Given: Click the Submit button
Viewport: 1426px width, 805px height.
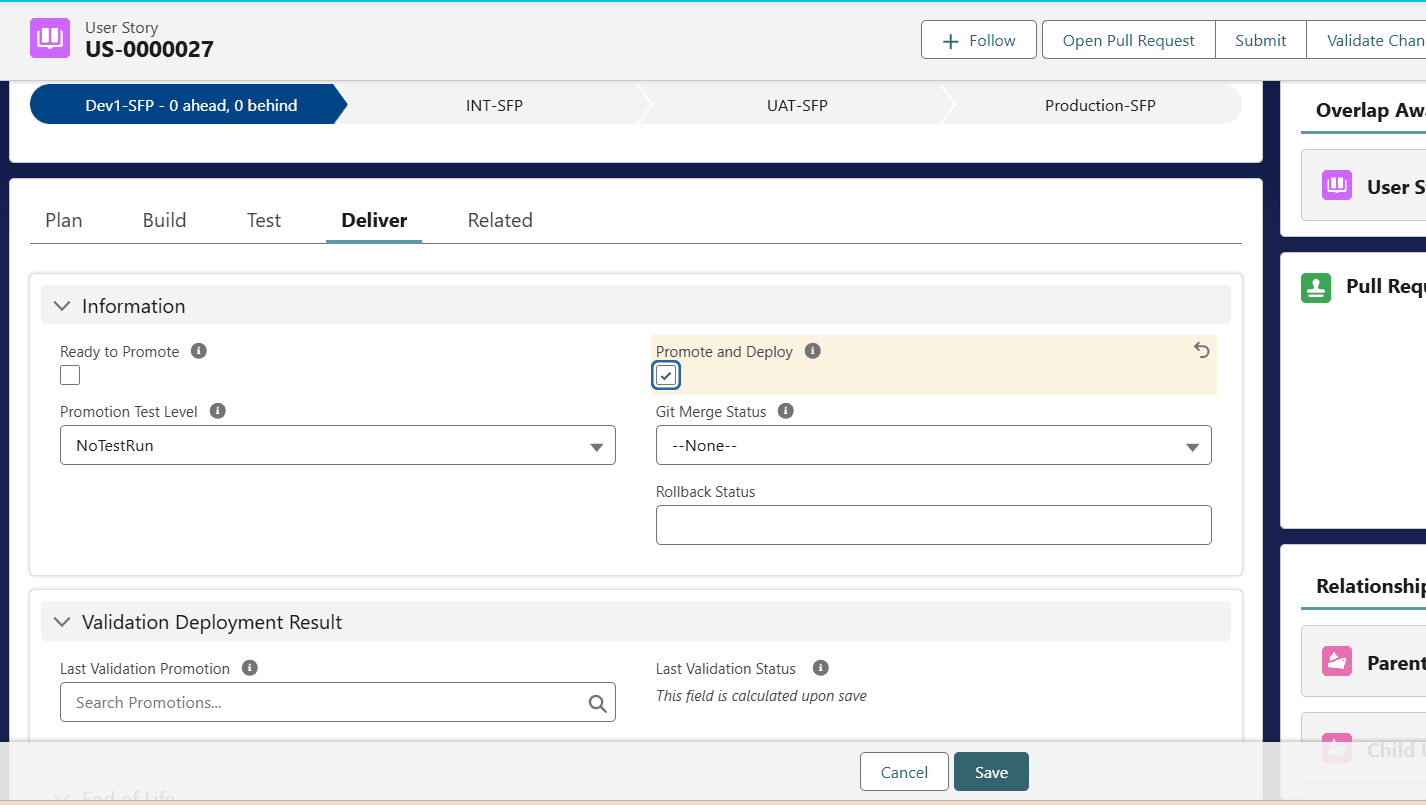Looking at the screenshot, I should point(1260,40).
